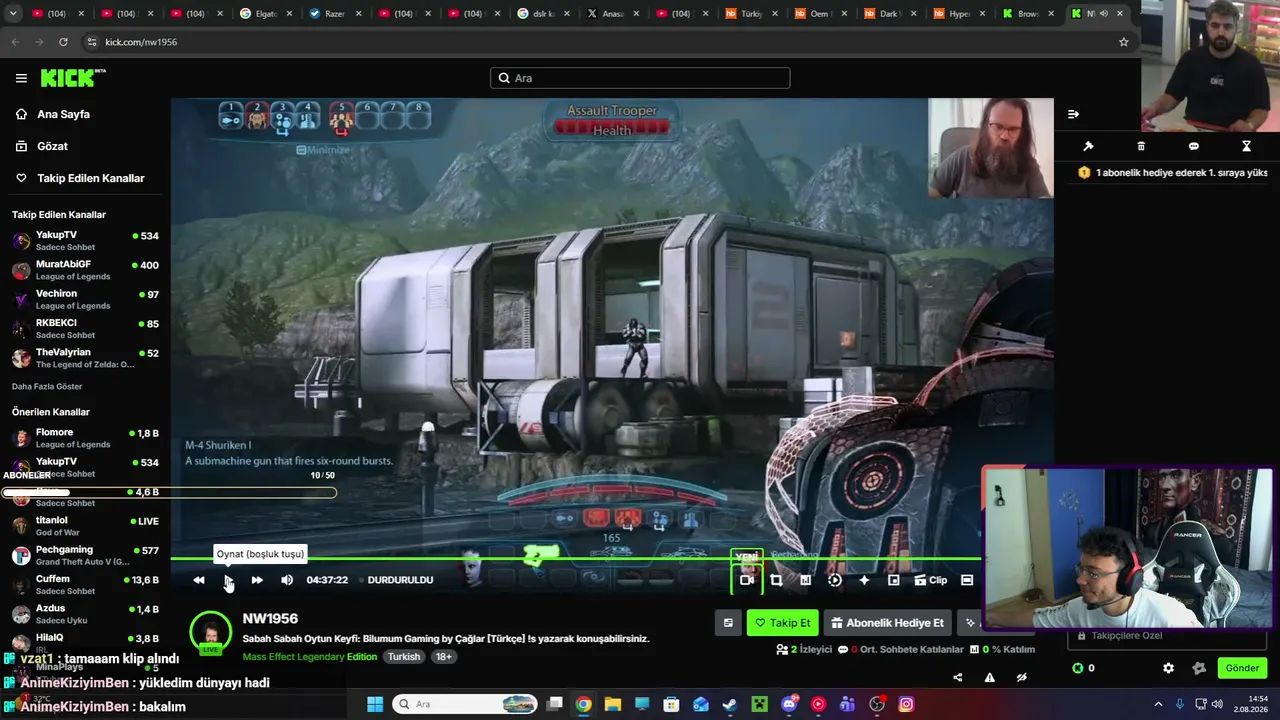Screen dimensions: 1280x720
Task: Switch to the dslr Google search tab
Action: (x=542, y=14)
